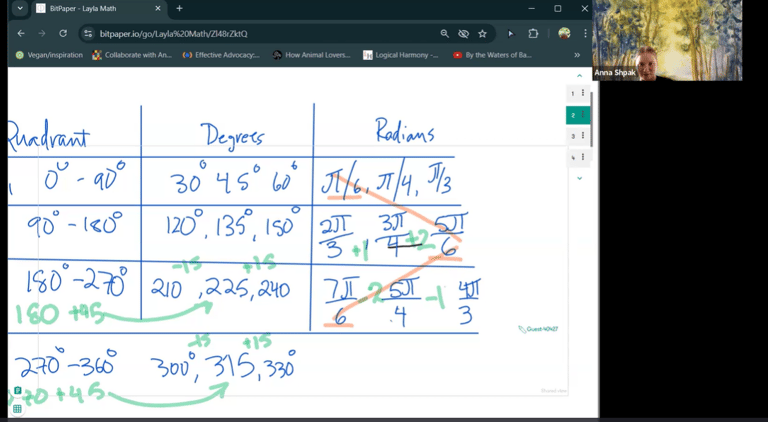Click the page list vertical scrollbar
Viewport: 768px width, 422px height.
(x=591, y=119)
